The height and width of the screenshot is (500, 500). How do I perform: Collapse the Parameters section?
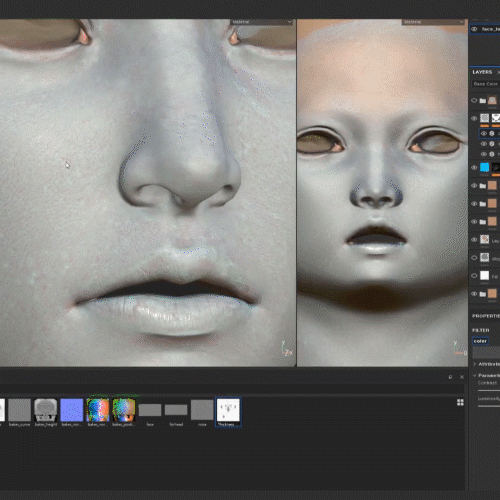pos(475,375)
